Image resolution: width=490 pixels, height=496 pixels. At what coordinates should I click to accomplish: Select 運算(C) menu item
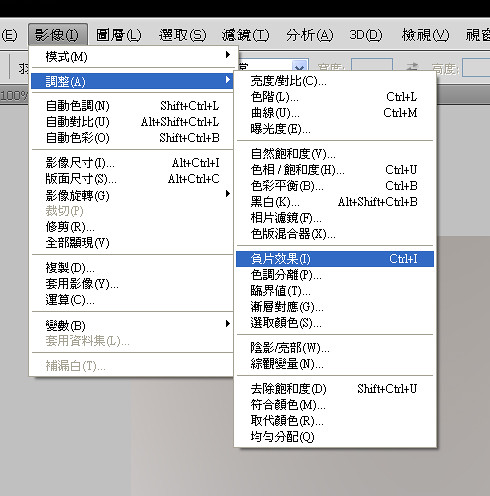132,300
